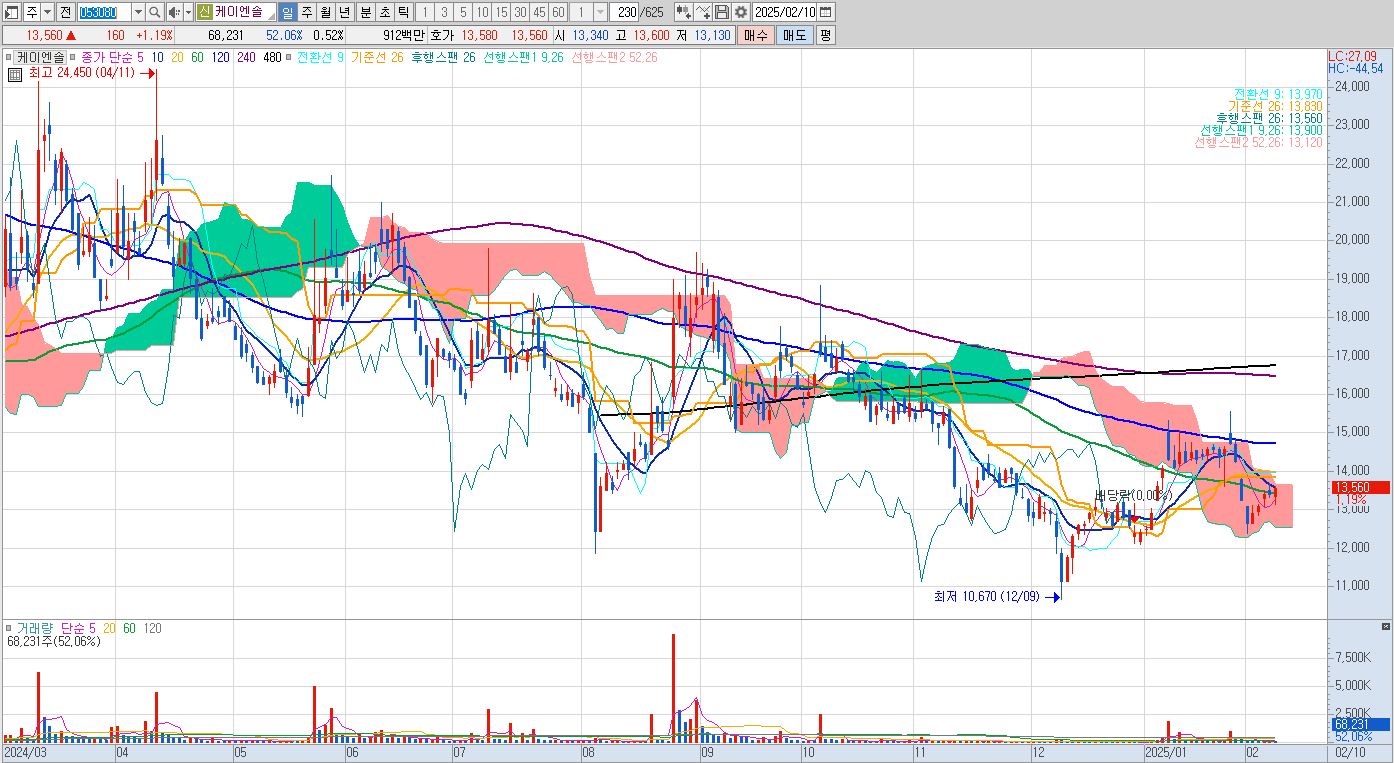Screen dimensions: 1394x763
Task: Click the green 신 badge icon
Action: [x=204, y=12]
